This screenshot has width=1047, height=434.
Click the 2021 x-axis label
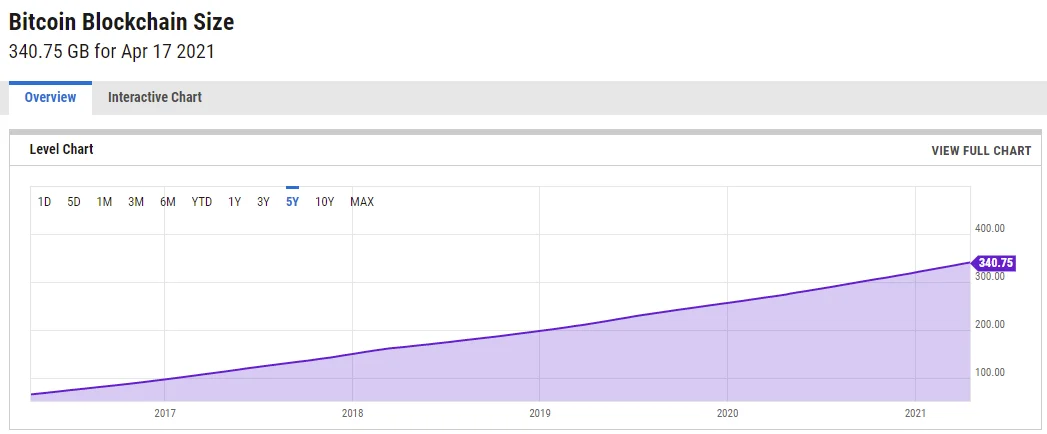coord(915,413)
